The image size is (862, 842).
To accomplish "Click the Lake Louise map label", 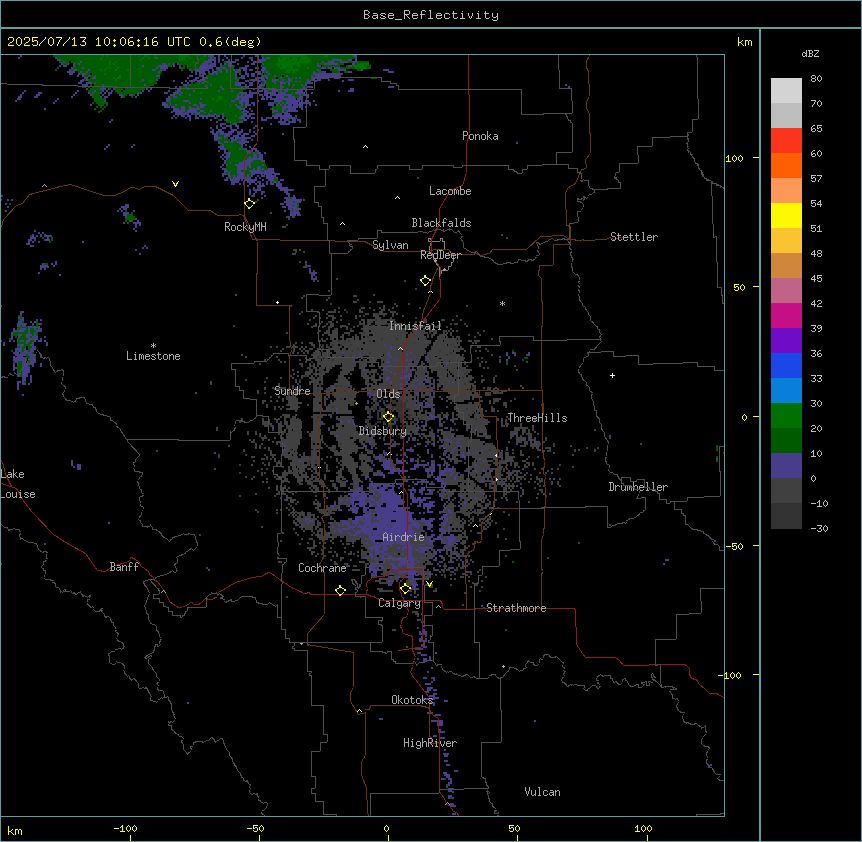I will point(18,484).
